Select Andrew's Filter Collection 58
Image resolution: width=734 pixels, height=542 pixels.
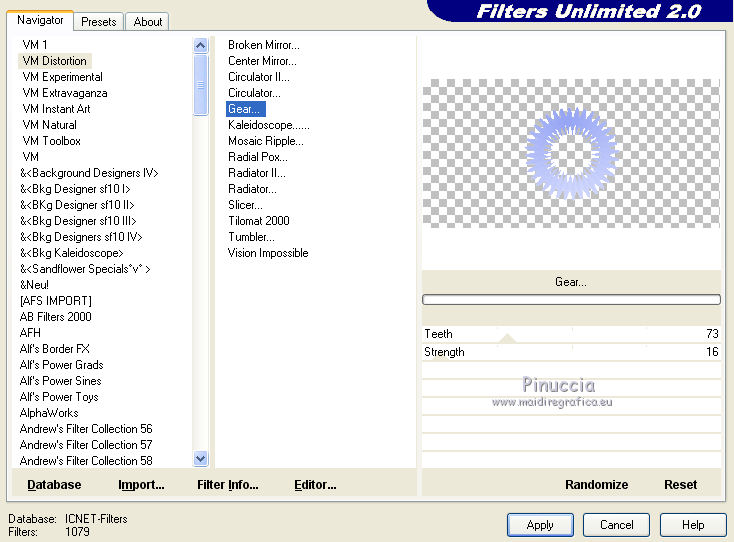(86, 461)
